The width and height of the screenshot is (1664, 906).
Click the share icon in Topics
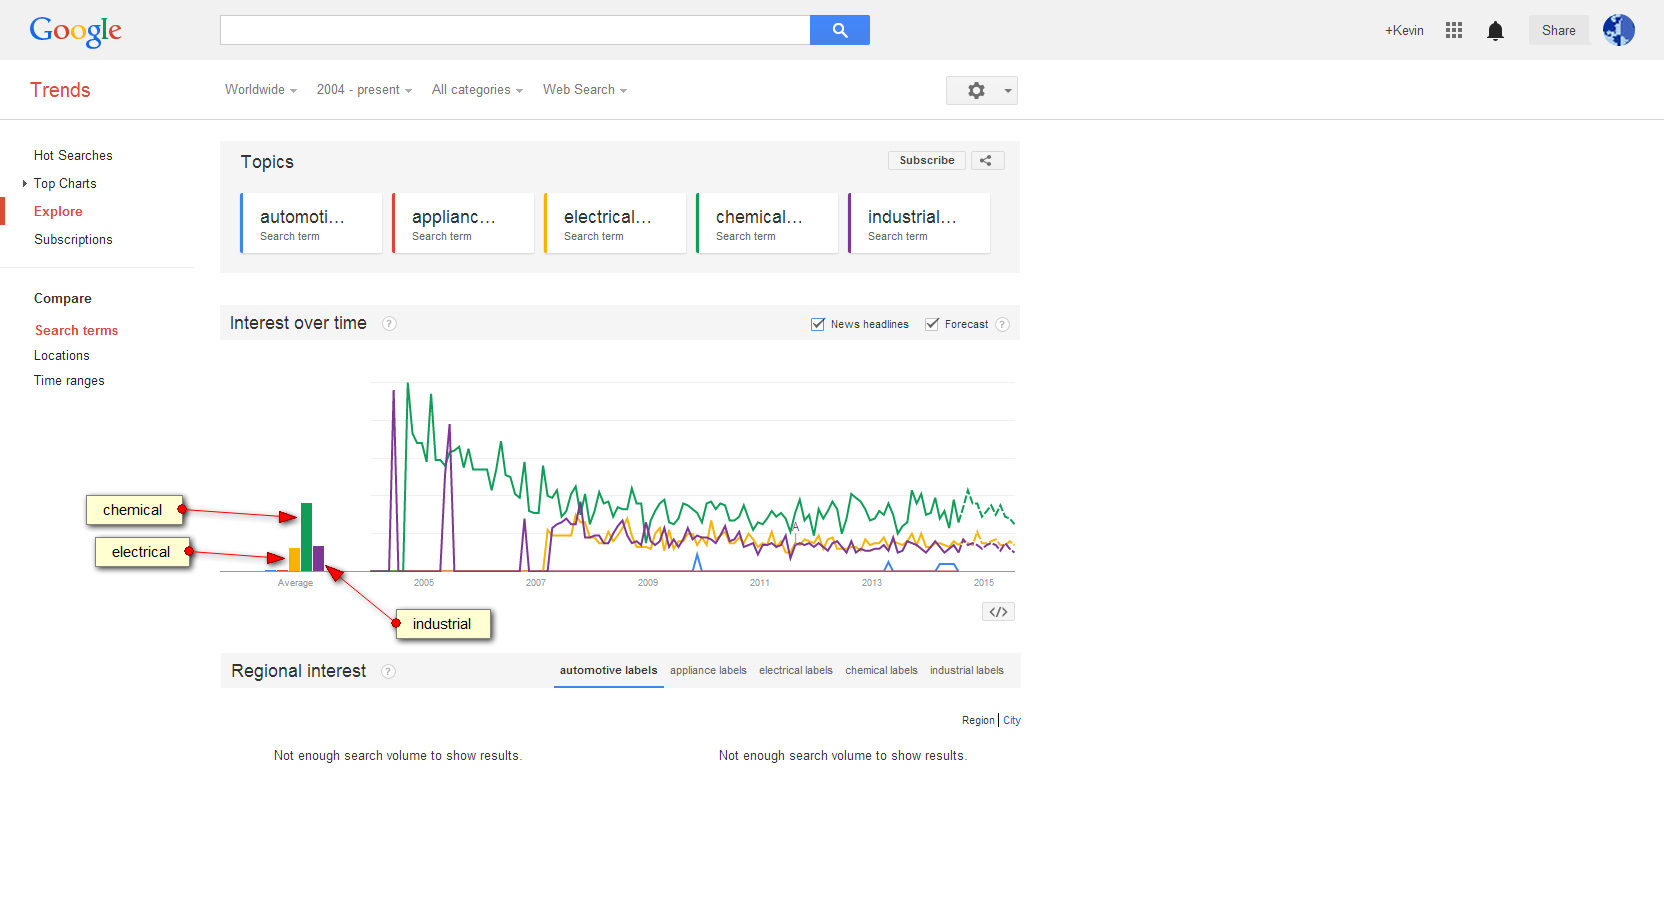pyautogui.click(x=986, y=160)
